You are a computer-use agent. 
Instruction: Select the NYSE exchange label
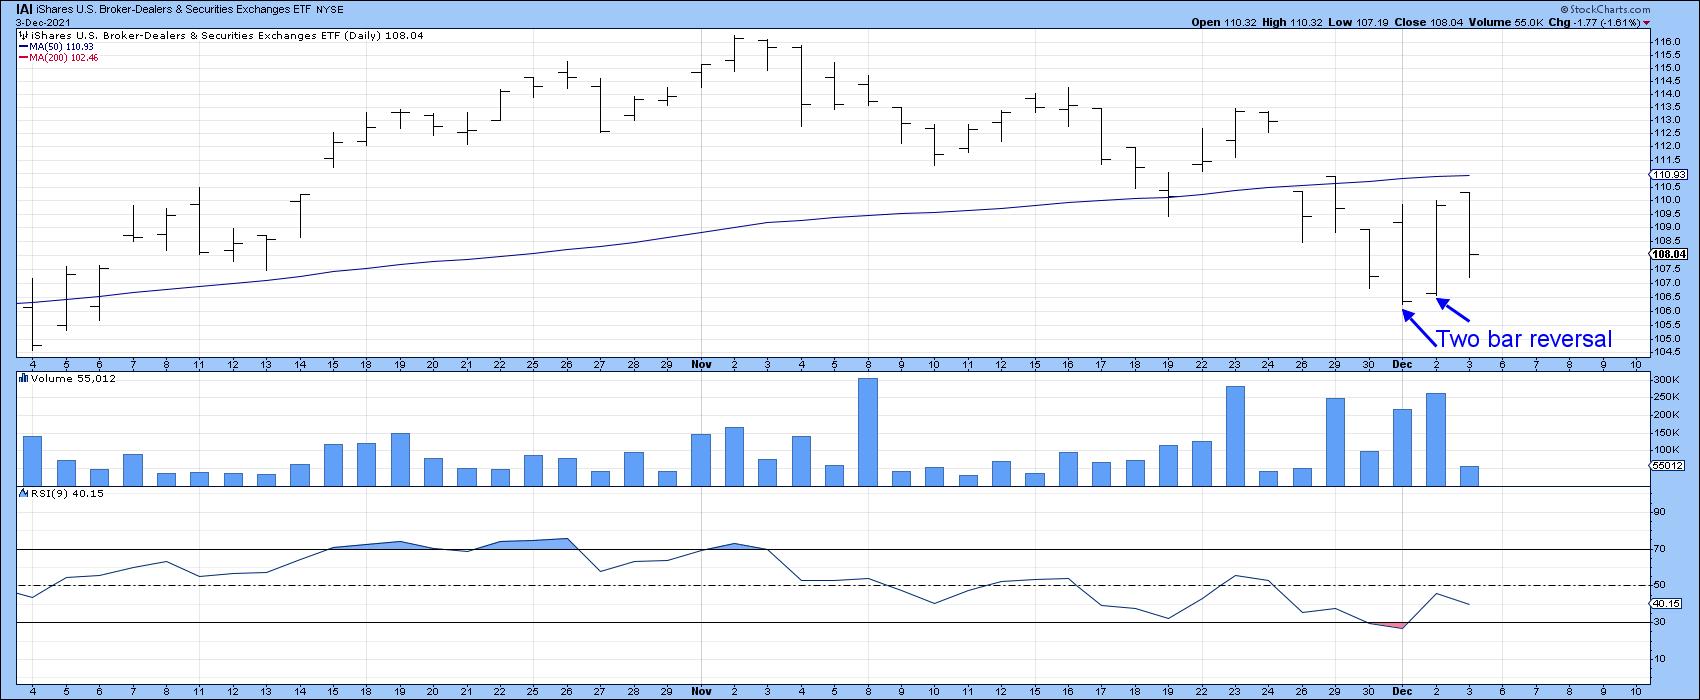(x=331, y=10)
